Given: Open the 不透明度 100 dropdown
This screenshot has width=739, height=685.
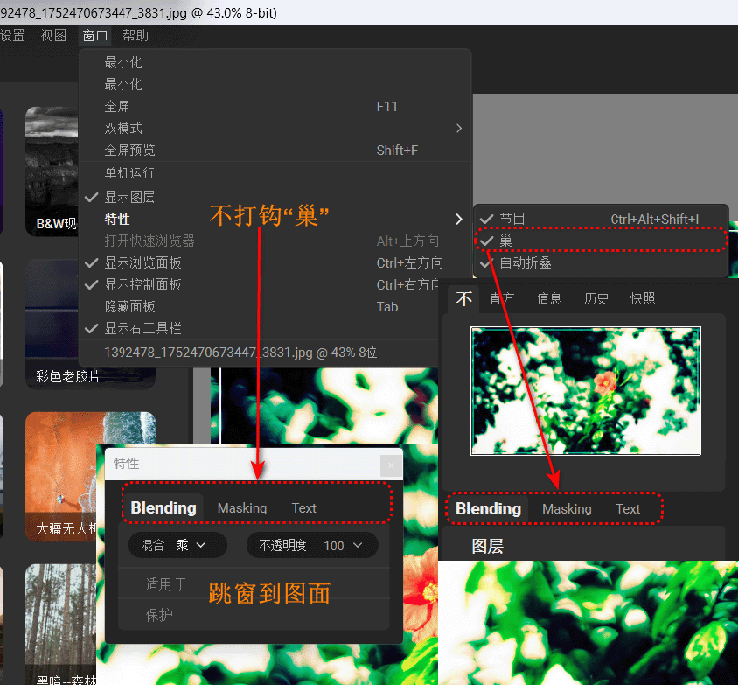Looking at the screenshot, I should pos(312,545).
